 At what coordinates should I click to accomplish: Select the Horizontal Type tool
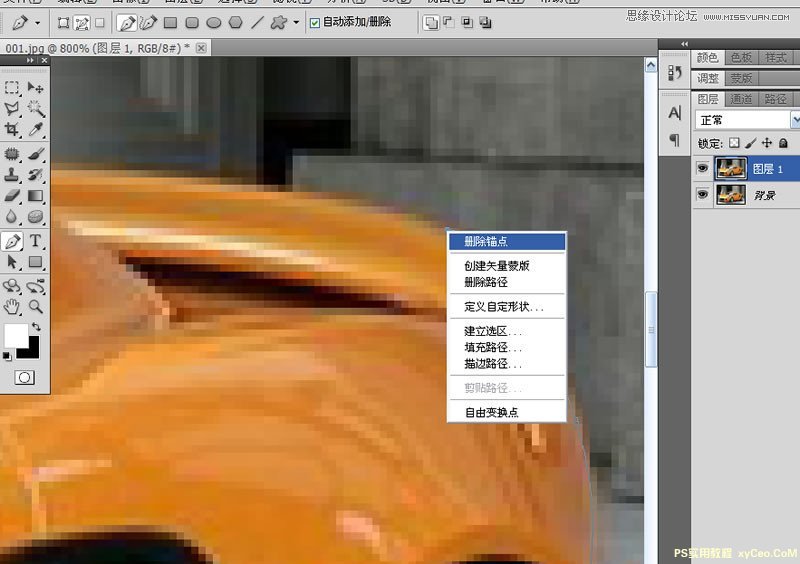35,240
